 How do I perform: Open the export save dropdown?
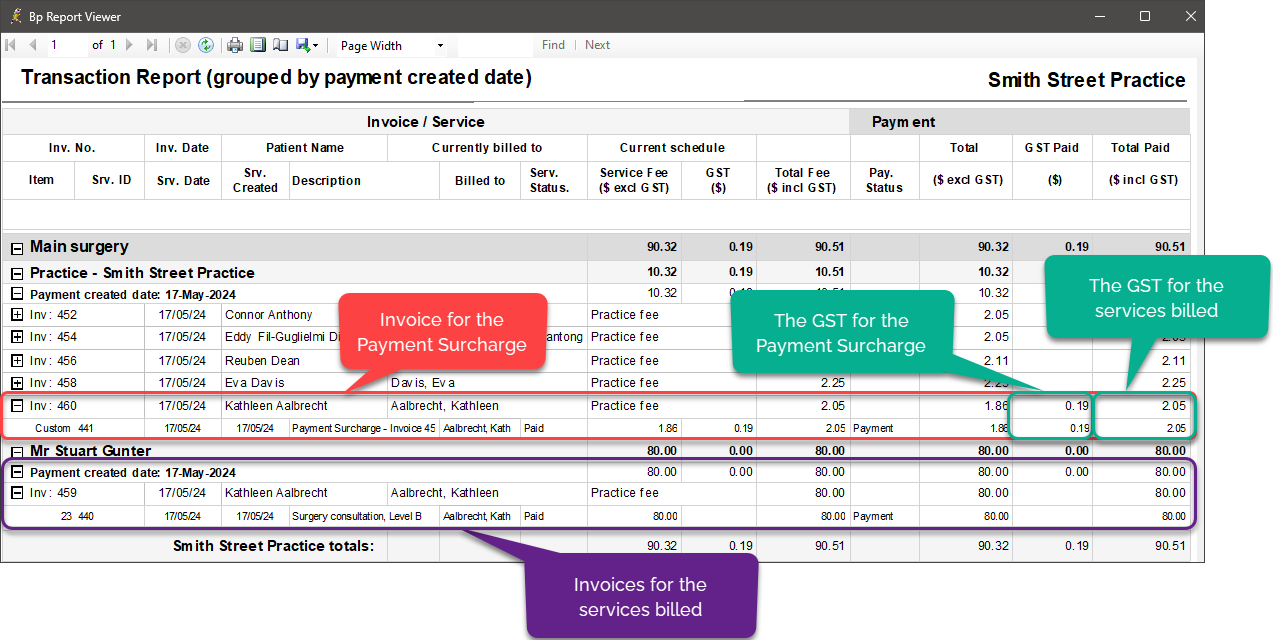(x=308, y=45)
